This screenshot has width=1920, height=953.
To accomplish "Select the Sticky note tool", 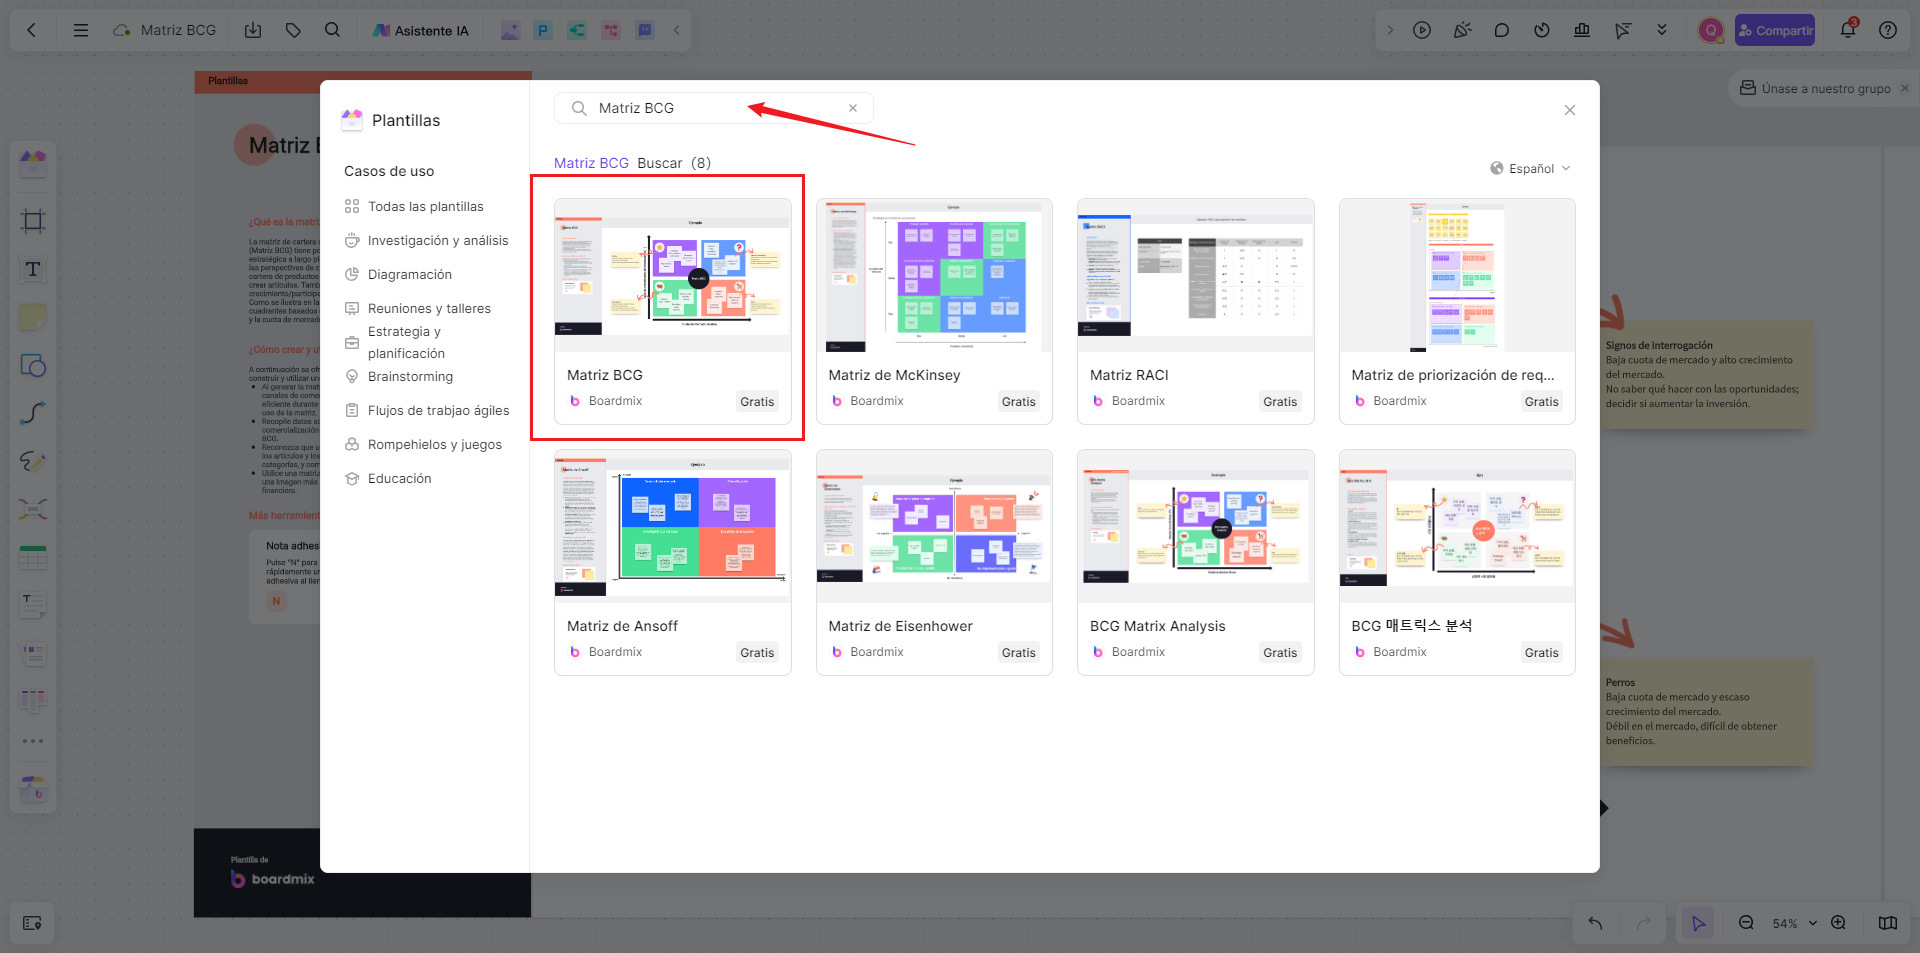I will [33, 317].
